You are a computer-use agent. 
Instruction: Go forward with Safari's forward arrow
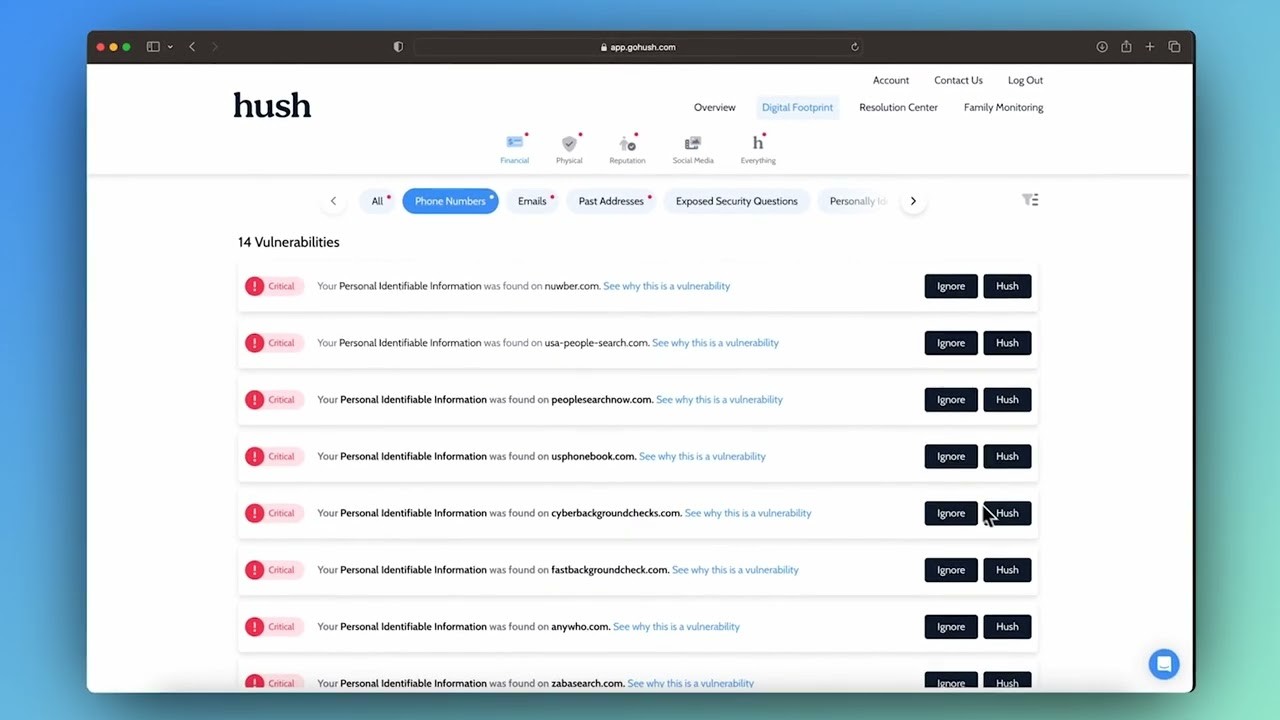click(x=215, y=47)
